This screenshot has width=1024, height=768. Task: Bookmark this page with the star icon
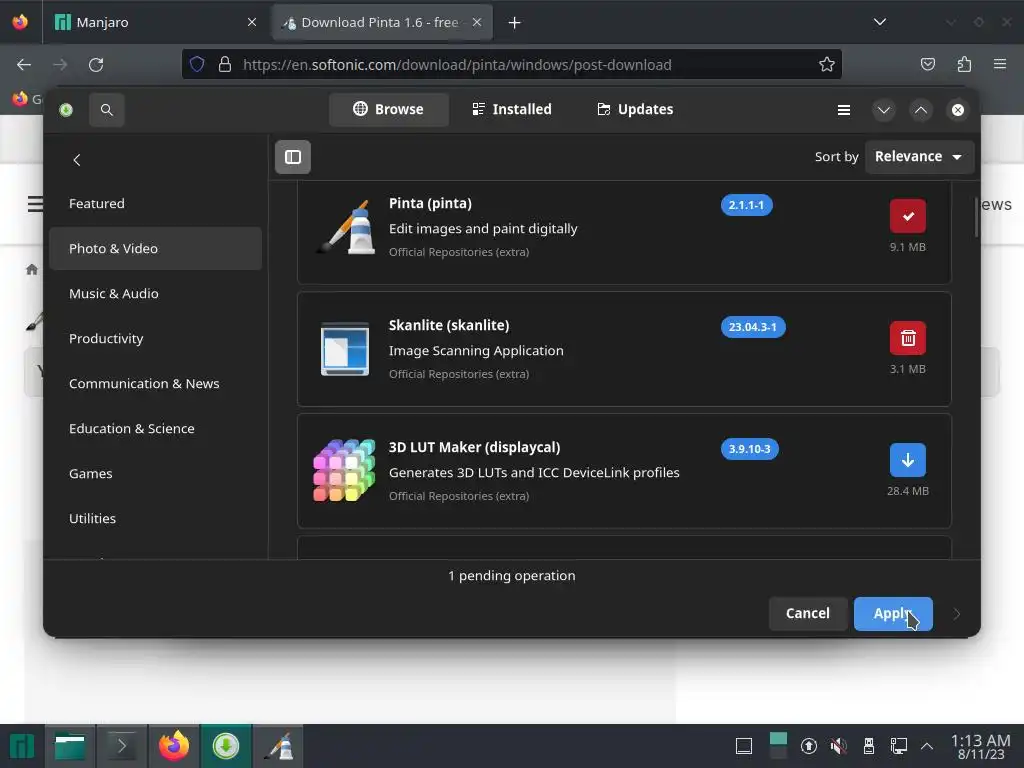coord(827,64)
